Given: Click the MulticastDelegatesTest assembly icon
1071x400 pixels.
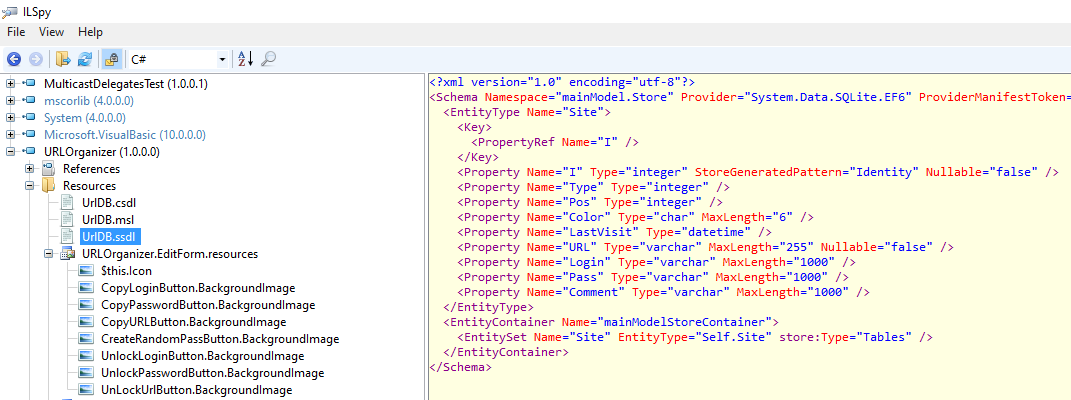Looking at the screenshot, I should tap(29, 84).
